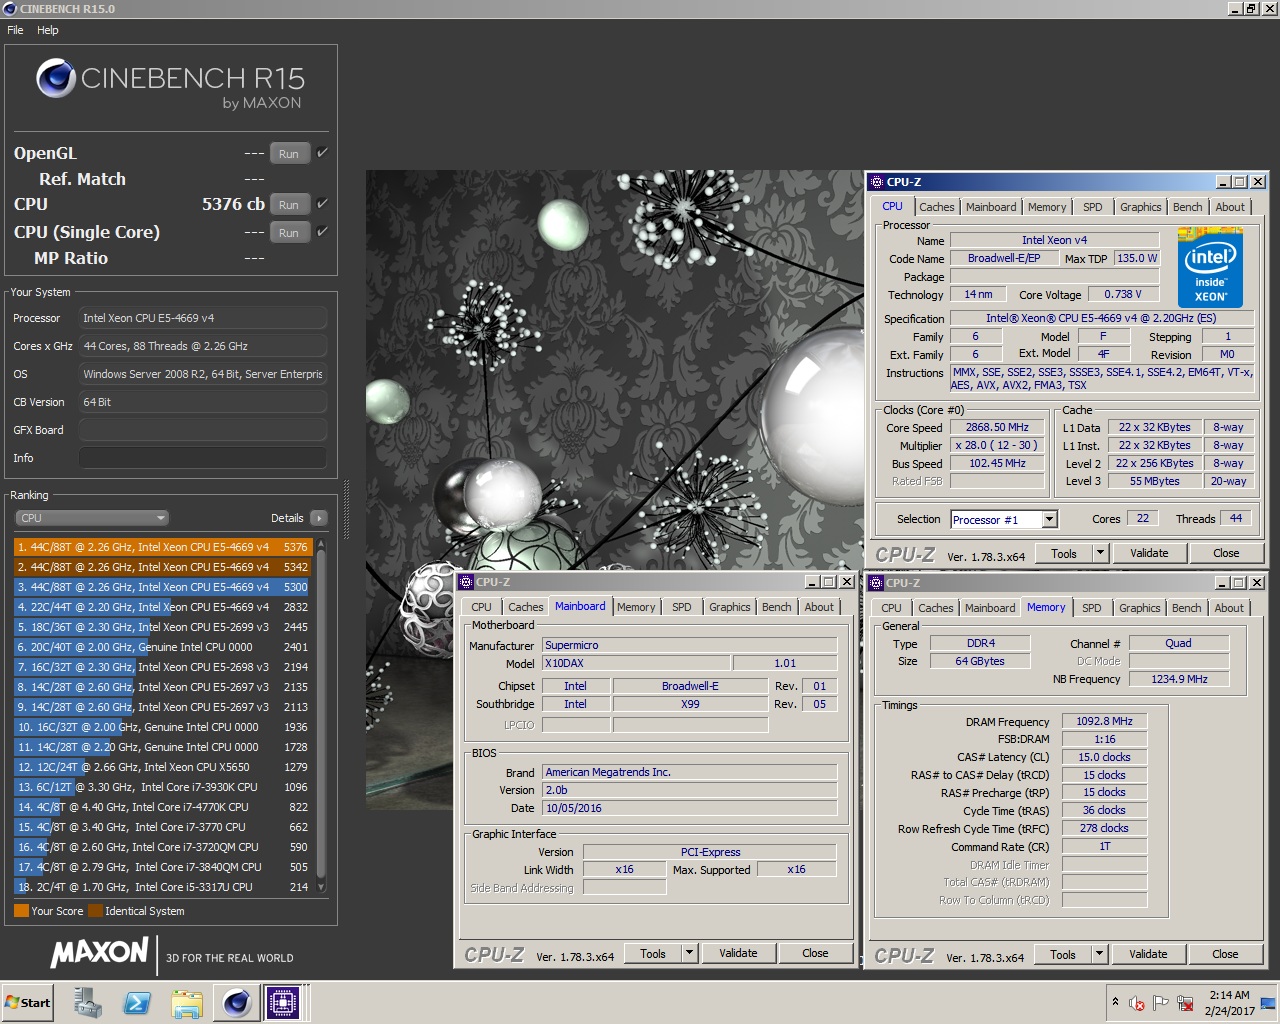Select ranking row E5-2699 v3 score 2445
The width and height of the screenshot is (1280, 1024).
163,627
